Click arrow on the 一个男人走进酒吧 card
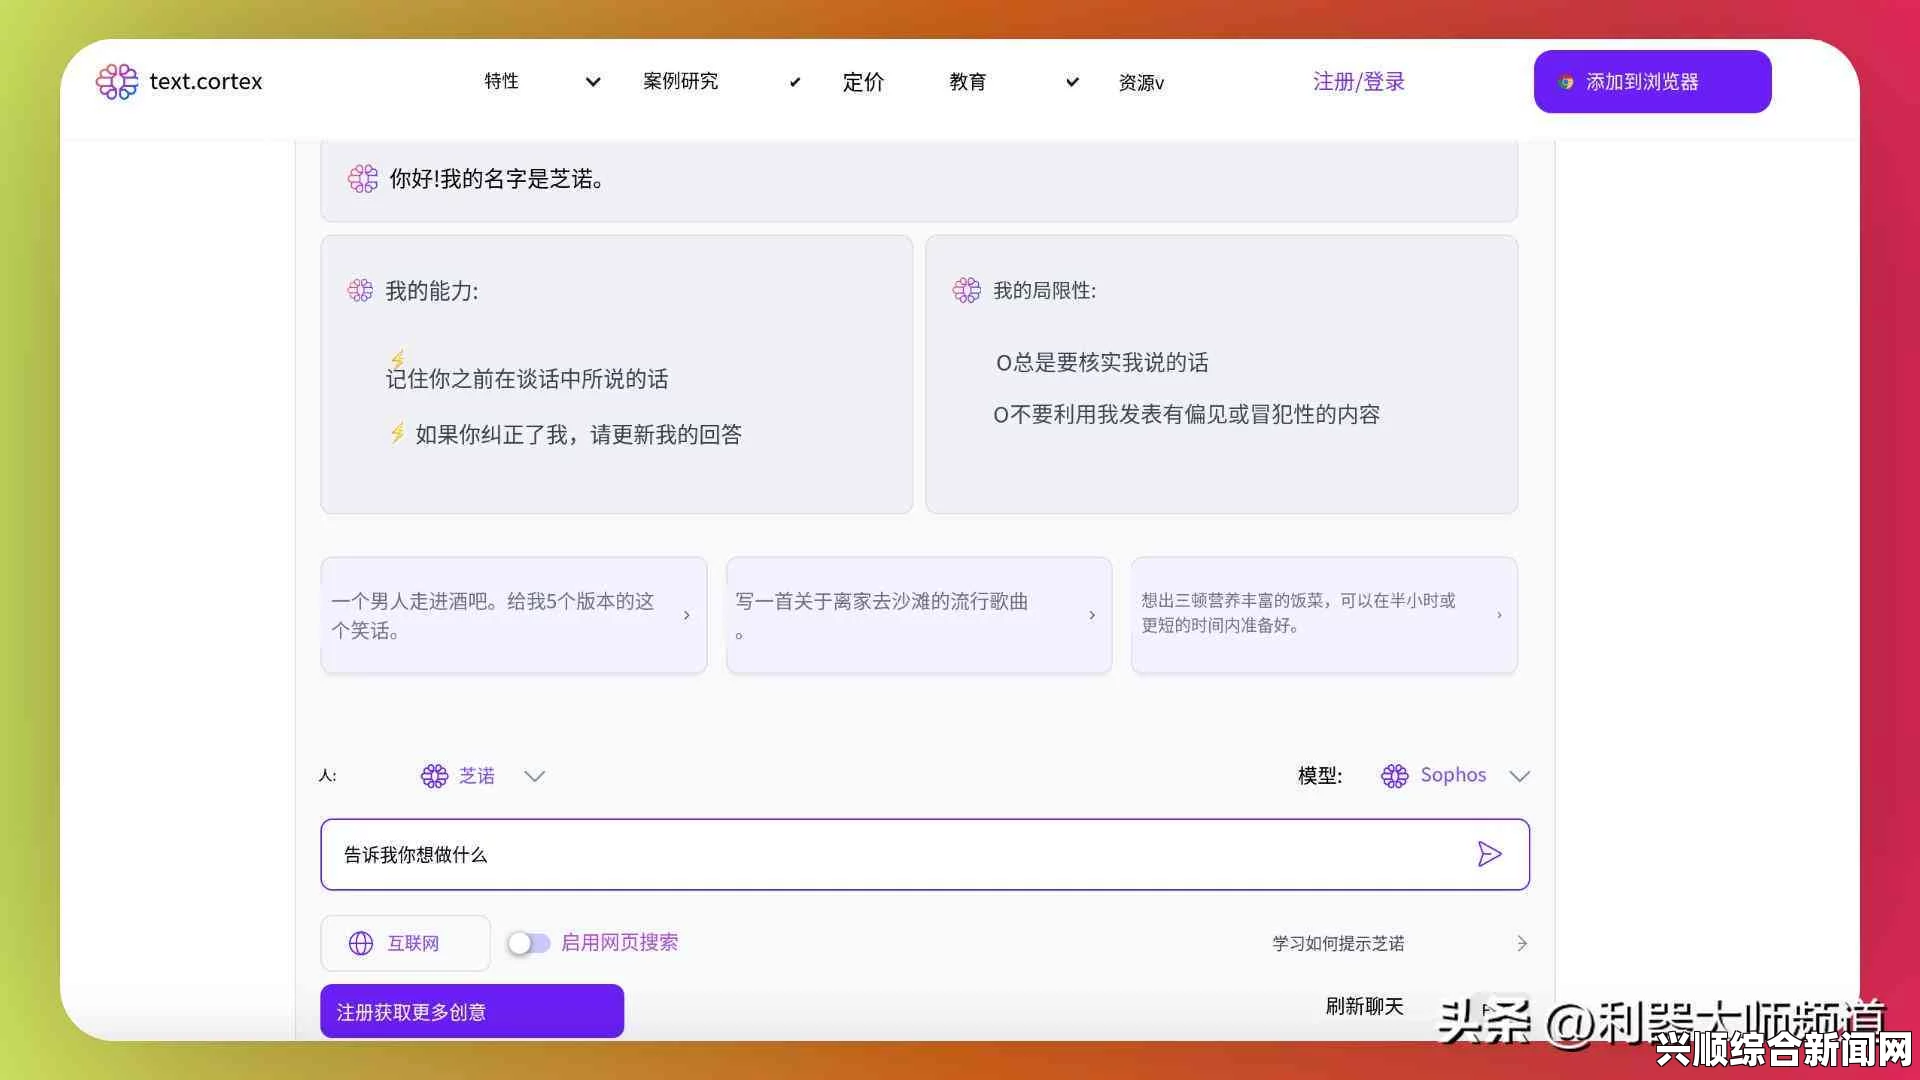This screenshot has height=1080, width=1920. coord(686,615)
